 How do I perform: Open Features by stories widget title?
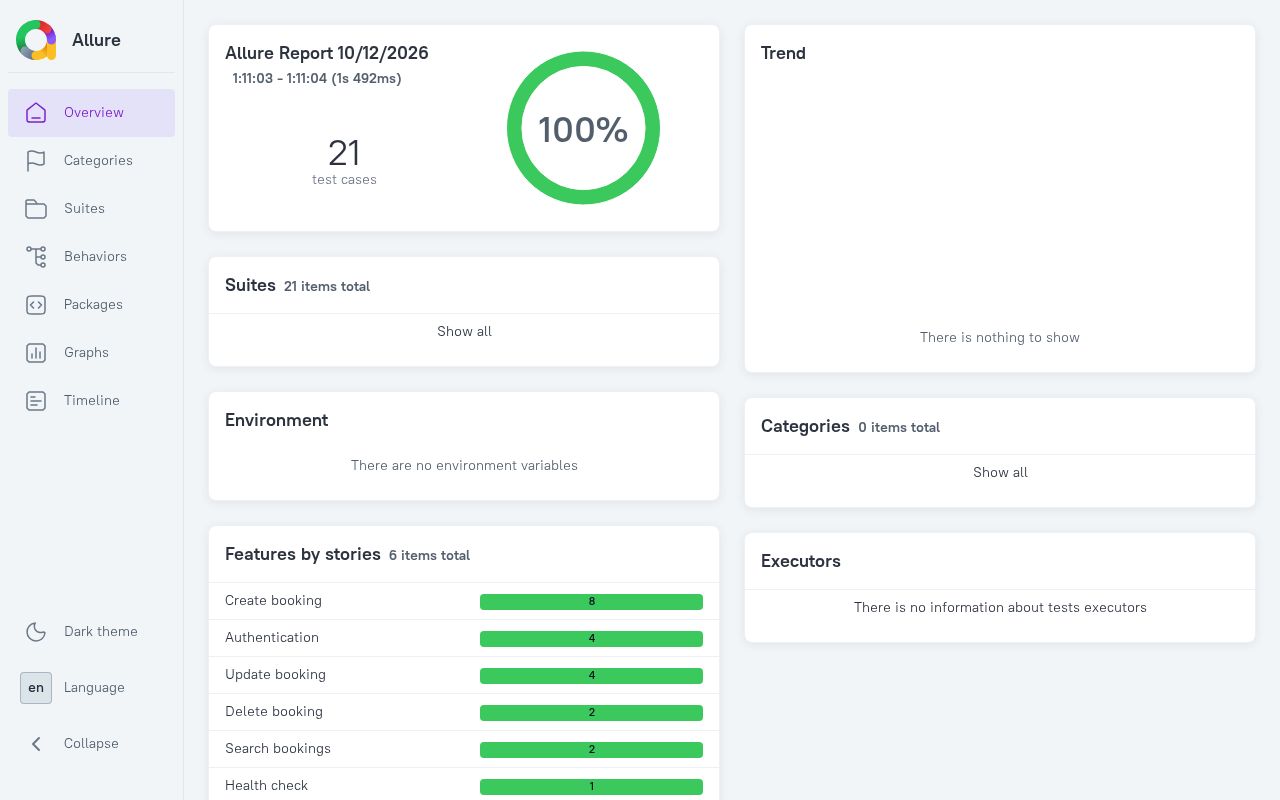tap(303, 554)
